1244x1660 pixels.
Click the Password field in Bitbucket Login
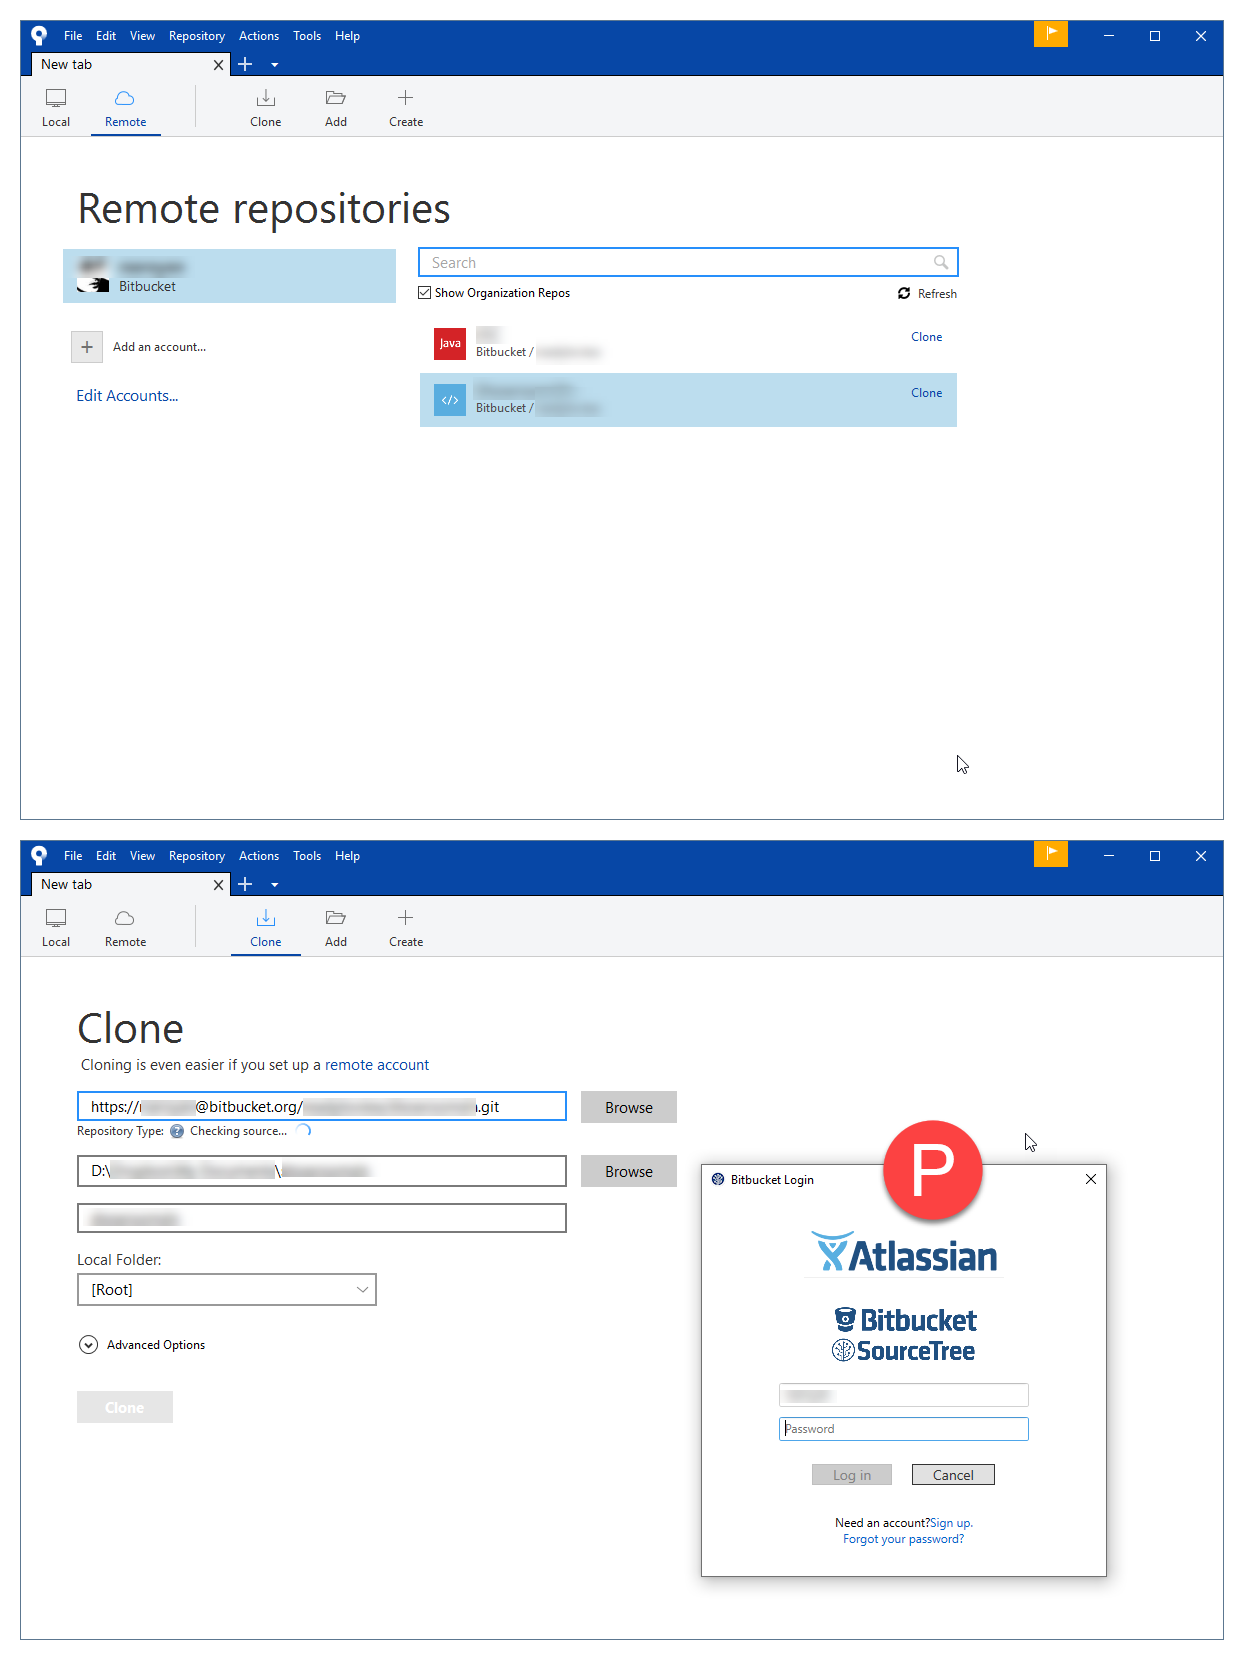(x=904, y=1429)
